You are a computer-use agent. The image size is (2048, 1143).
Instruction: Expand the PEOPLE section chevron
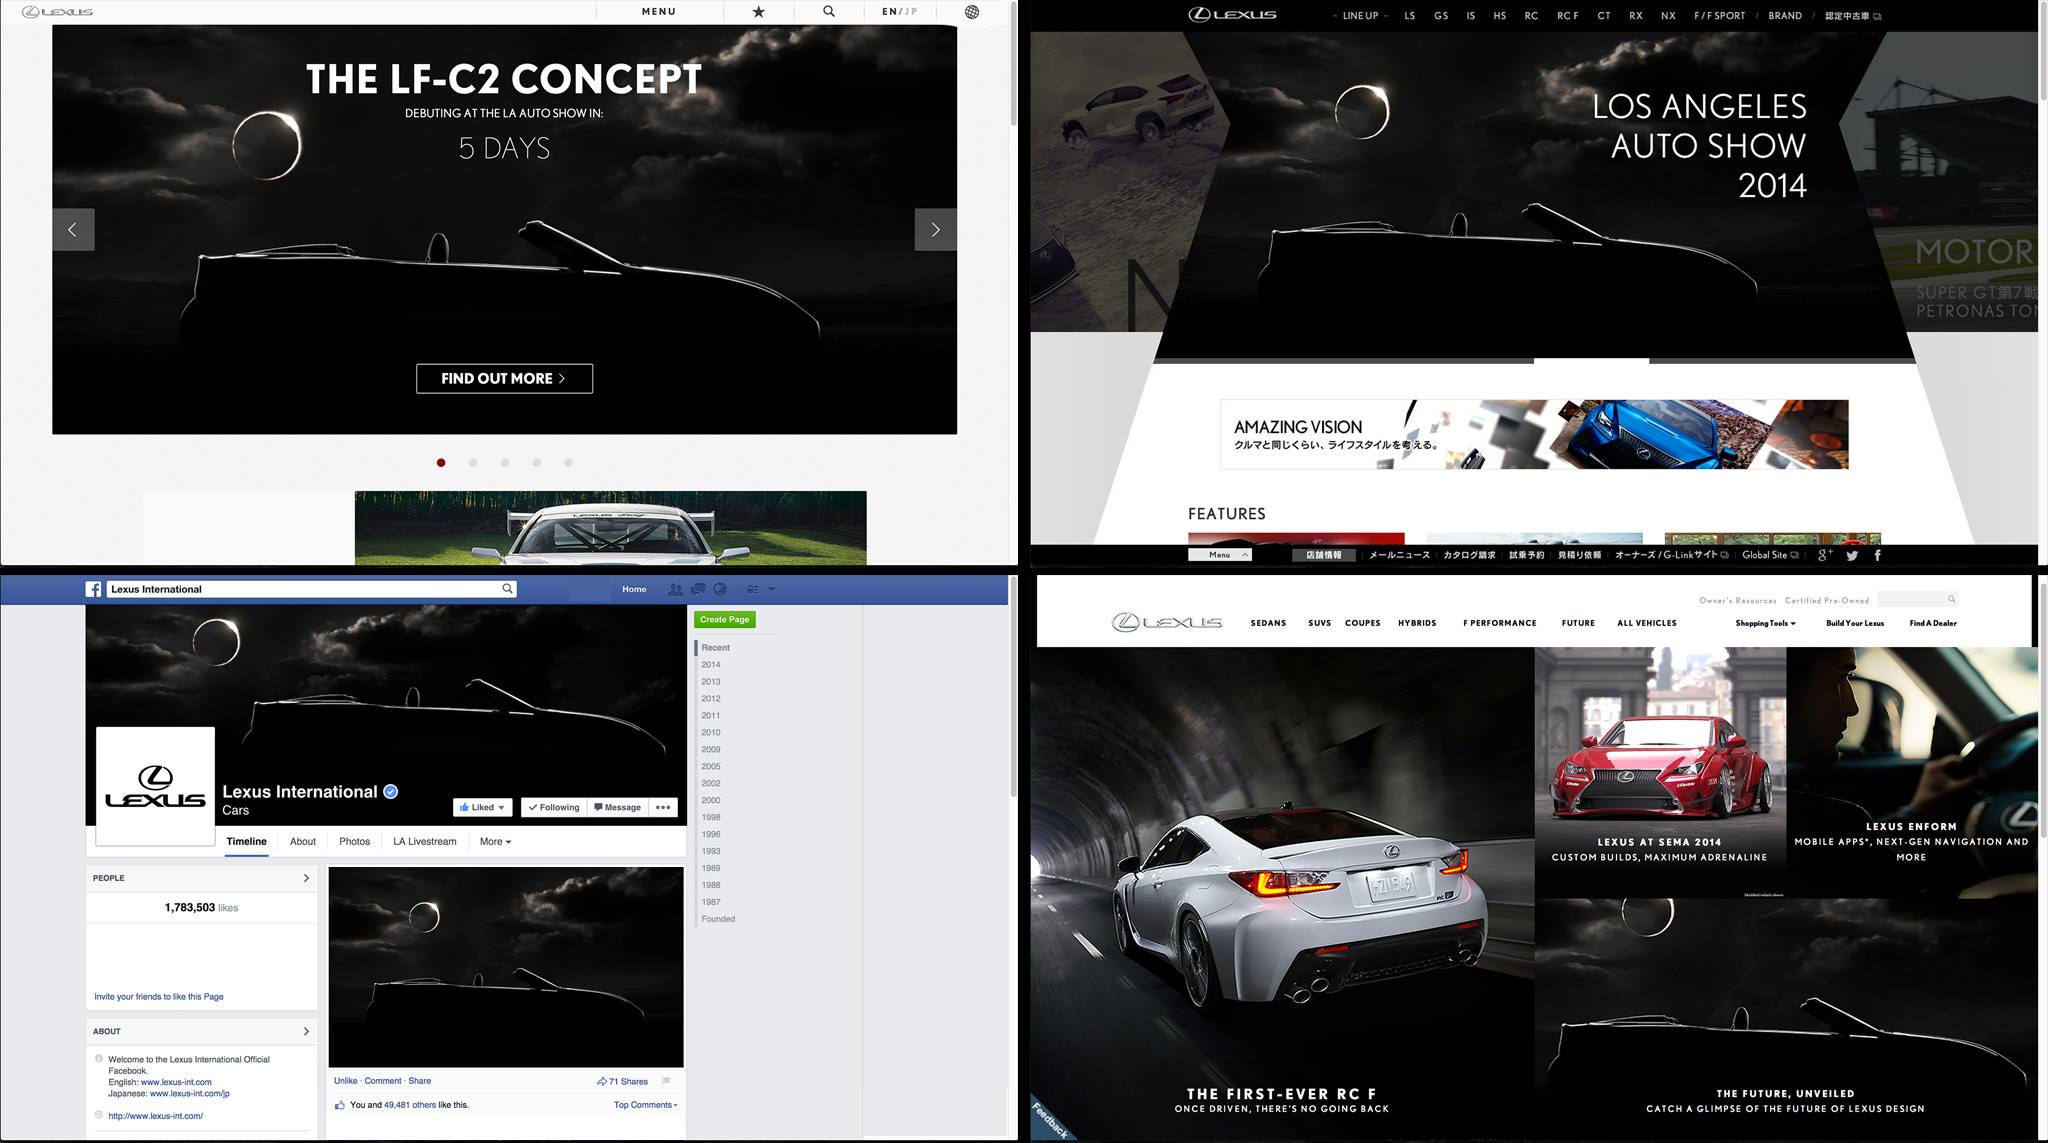click(306, 878)
